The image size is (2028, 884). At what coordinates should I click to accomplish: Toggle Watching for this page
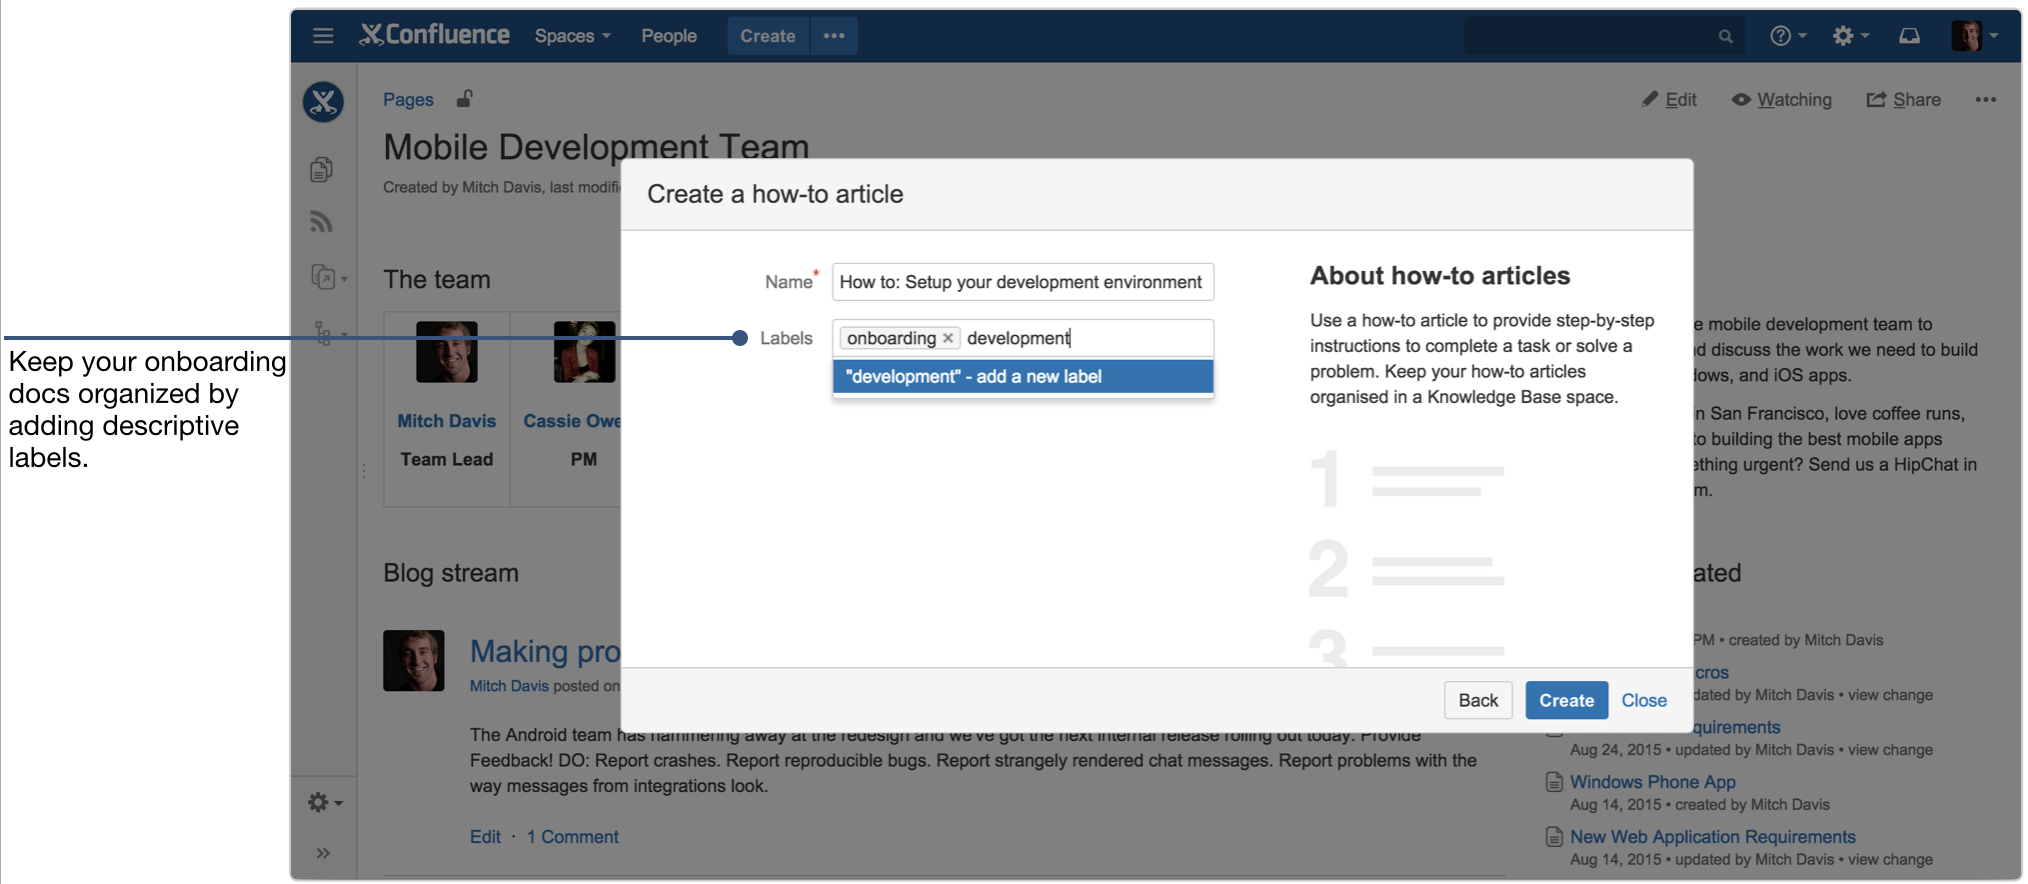click(x=1782, y=99)
